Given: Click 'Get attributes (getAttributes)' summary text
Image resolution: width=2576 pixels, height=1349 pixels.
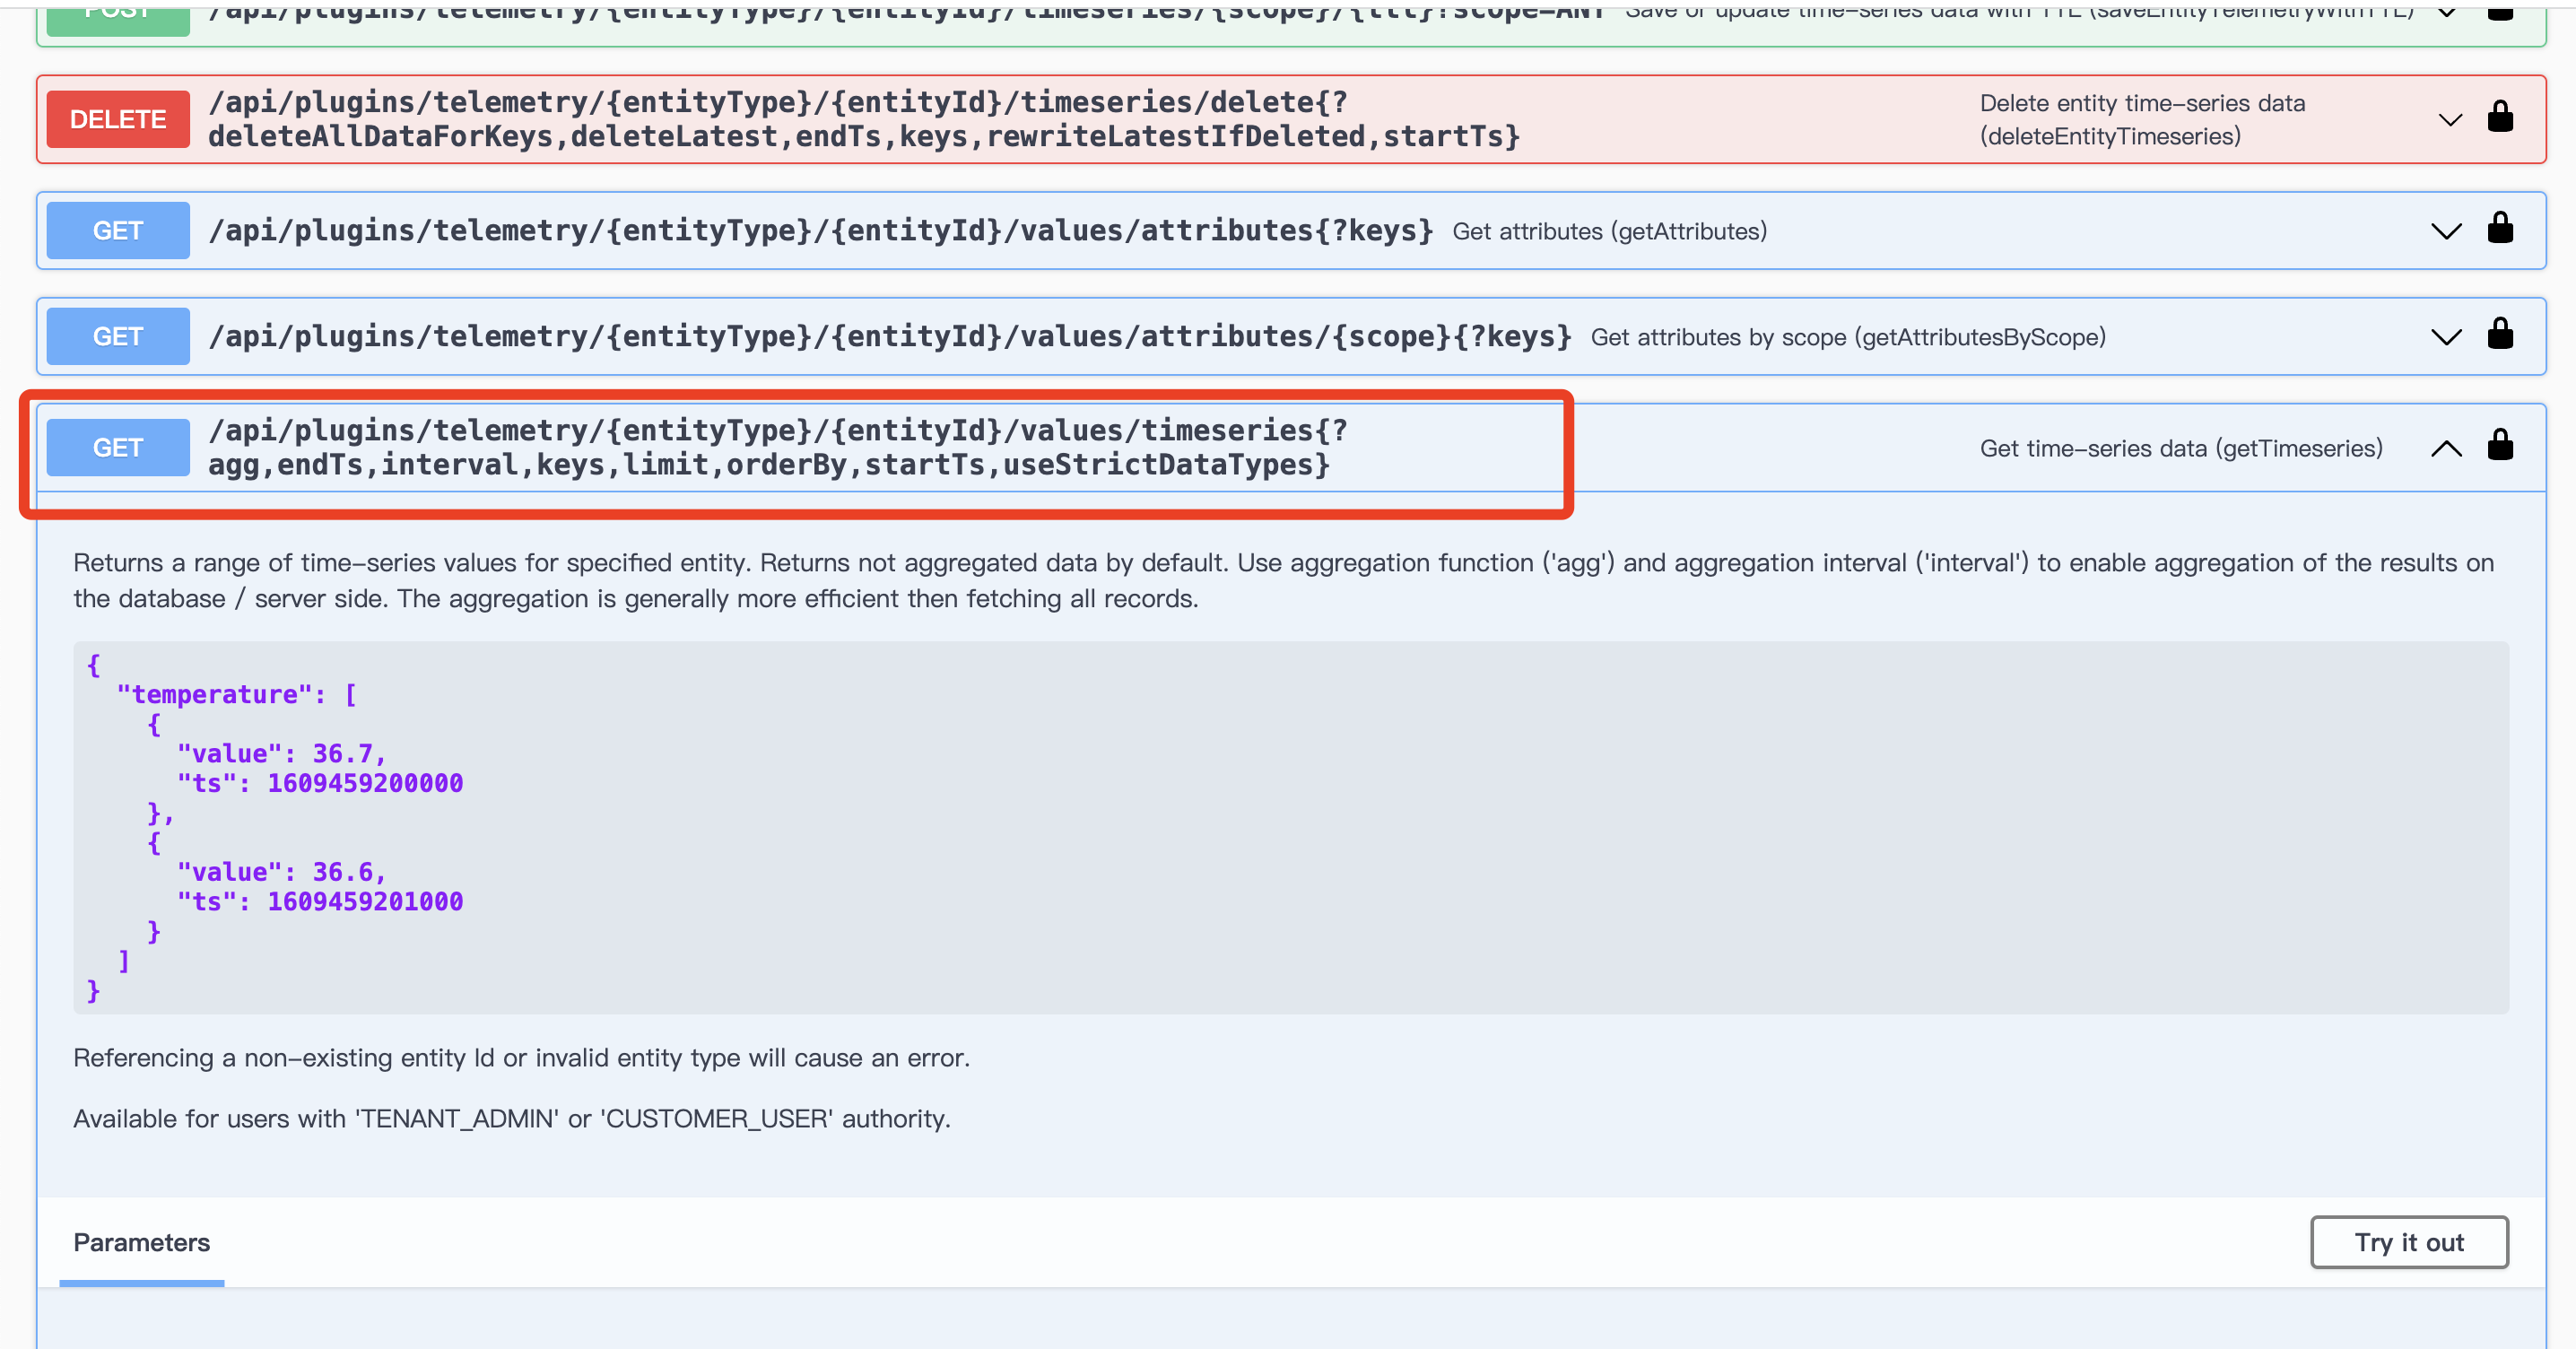Looking at the screenshot, I should point(1609,231).
